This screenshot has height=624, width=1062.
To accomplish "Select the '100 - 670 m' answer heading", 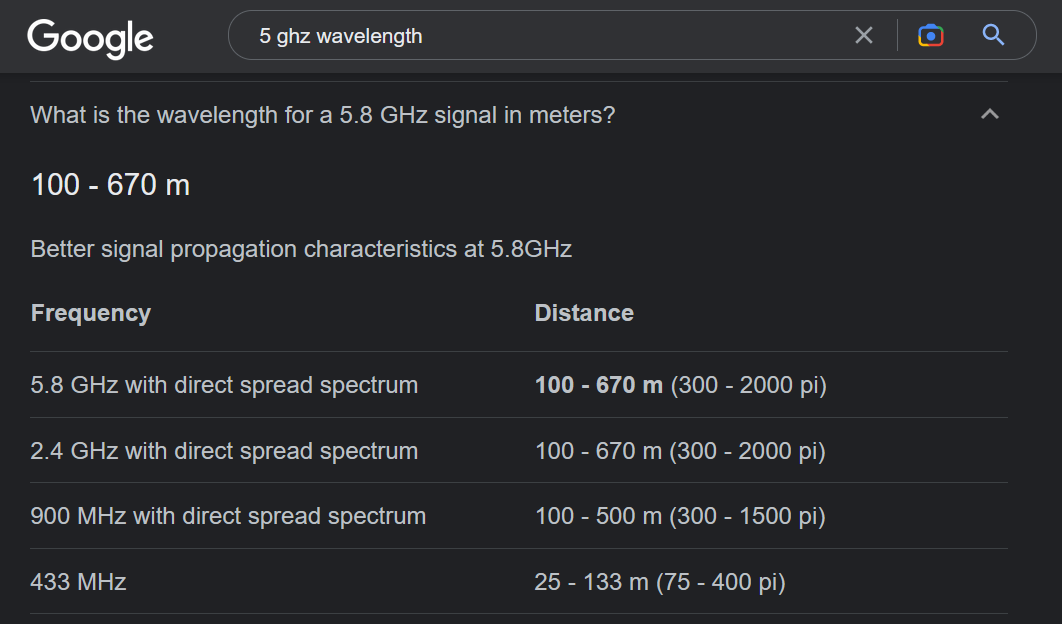I will [110, 185].
